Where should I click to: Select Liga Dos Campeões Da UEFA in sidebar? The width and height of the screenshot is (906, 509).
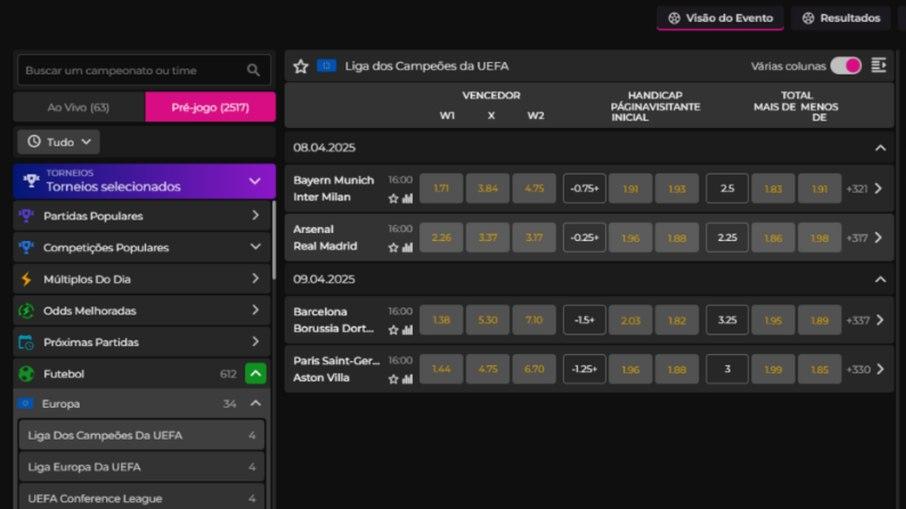(142, 435)
